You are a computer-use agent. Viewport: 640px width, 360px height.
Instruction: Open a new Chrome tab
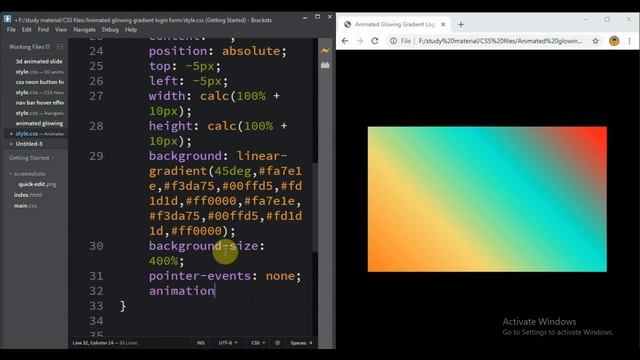tap(461, 24)
